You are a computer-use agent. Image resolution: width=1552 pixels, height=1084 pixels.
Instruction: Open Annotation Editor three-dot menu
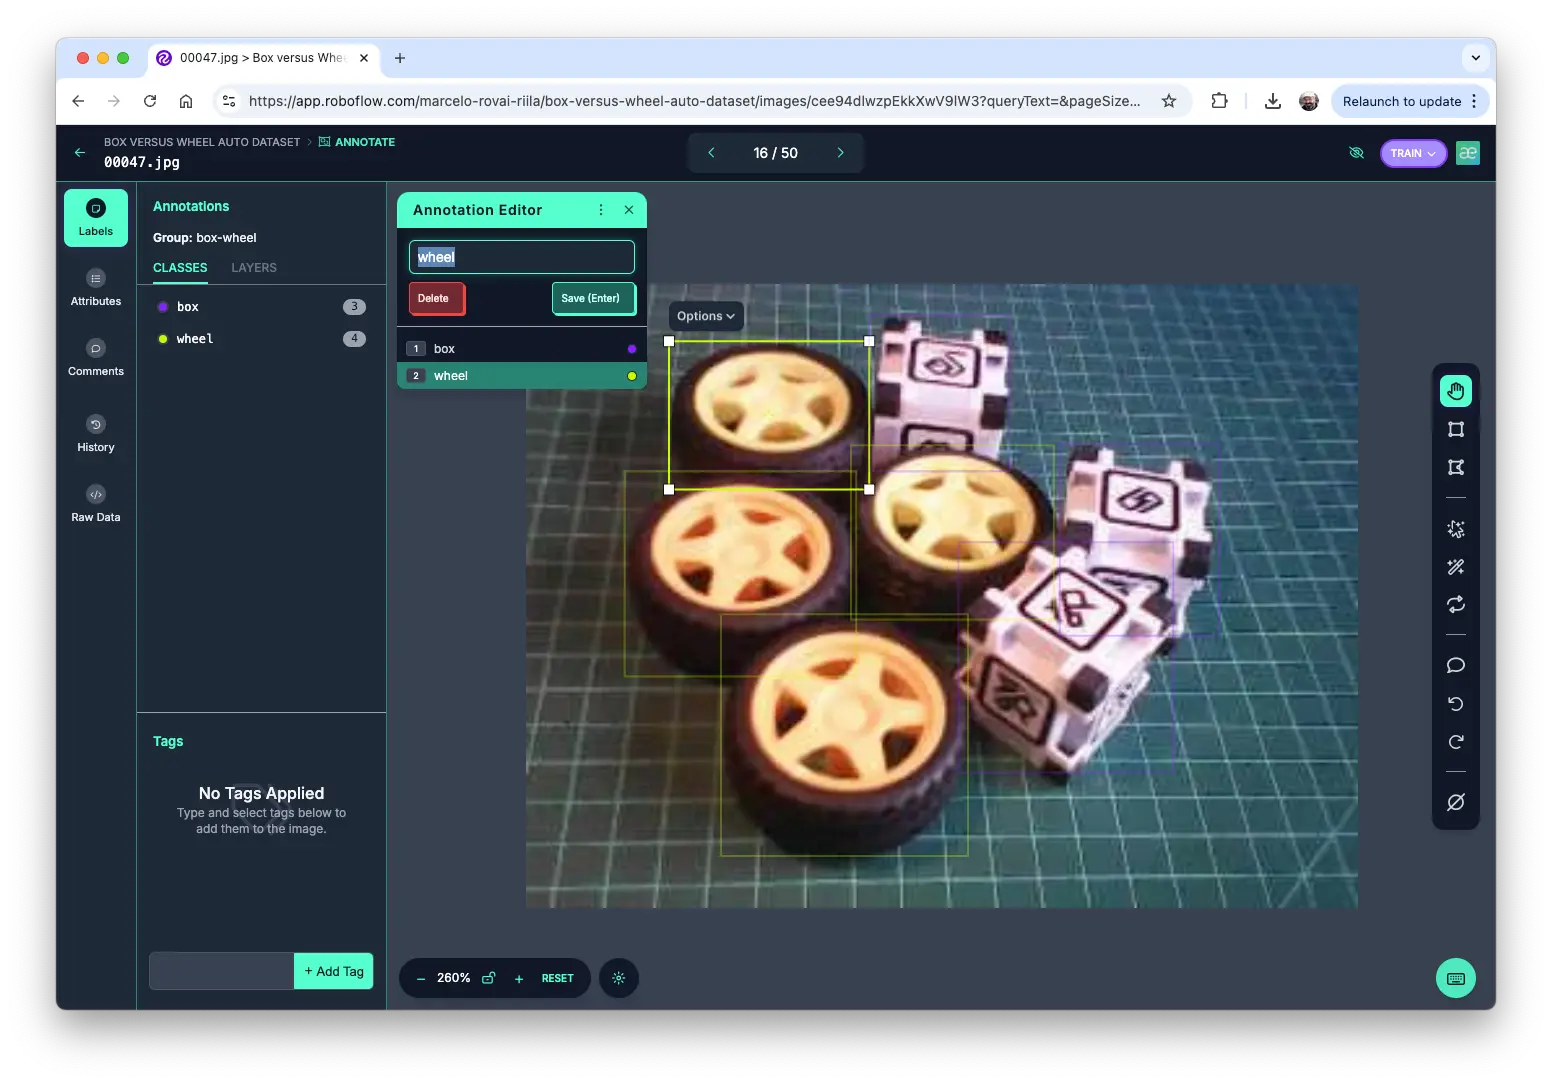[601, 210]
